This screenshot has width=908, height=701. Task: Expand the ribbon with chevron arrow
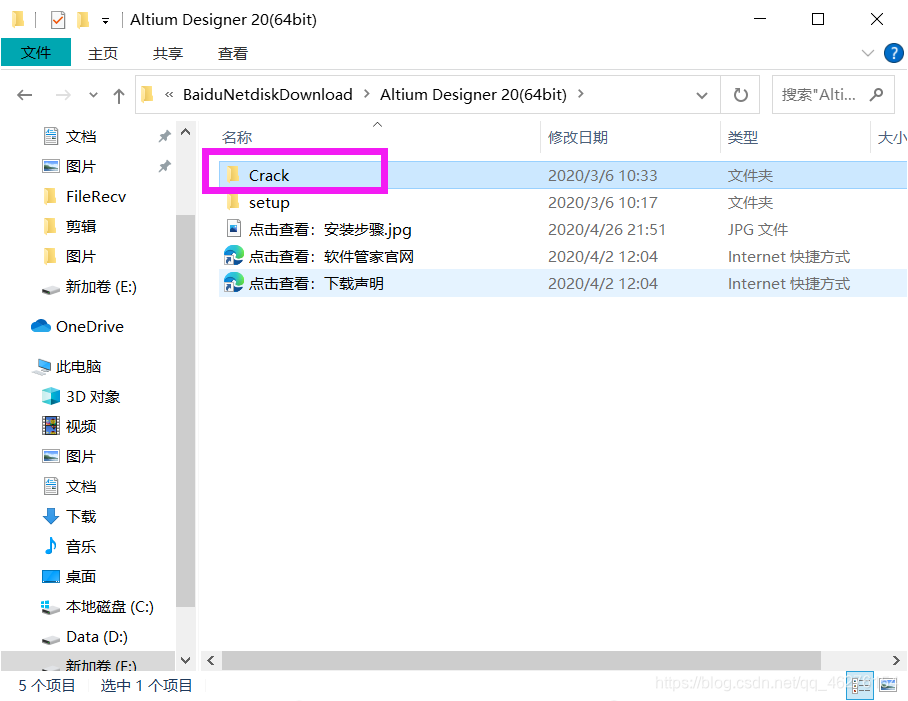pyautogui.click(x=867, y=53)
